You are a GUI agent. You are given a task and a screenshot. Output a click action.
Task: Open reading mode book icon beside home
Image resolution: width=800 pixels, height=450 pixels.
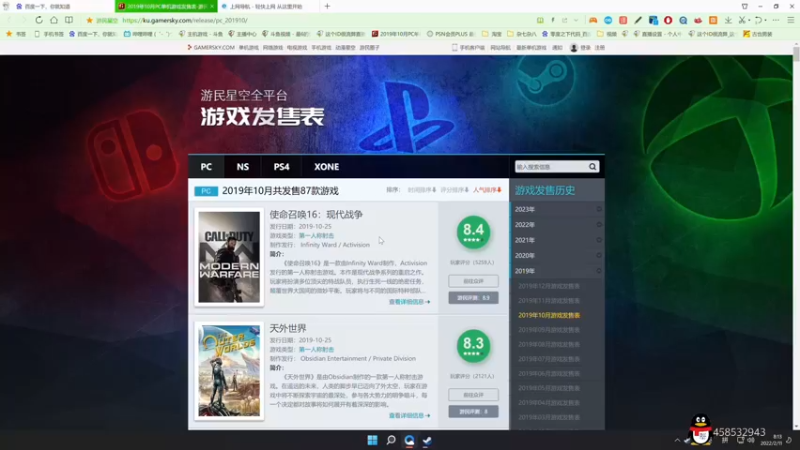(68, 20)
